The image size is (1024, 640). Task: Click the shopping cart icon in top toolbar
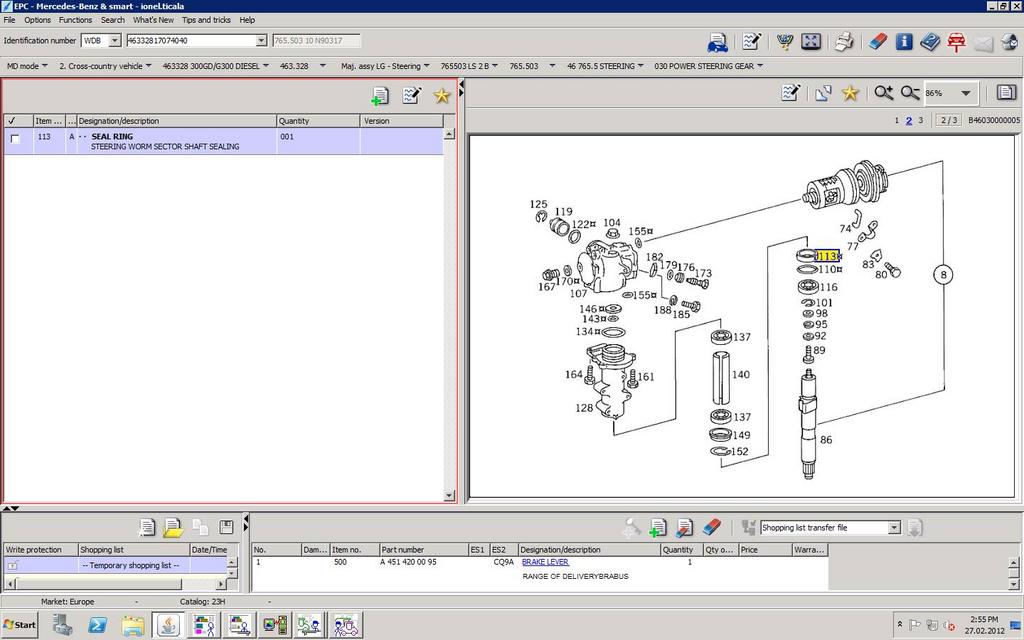pos(785,42)
